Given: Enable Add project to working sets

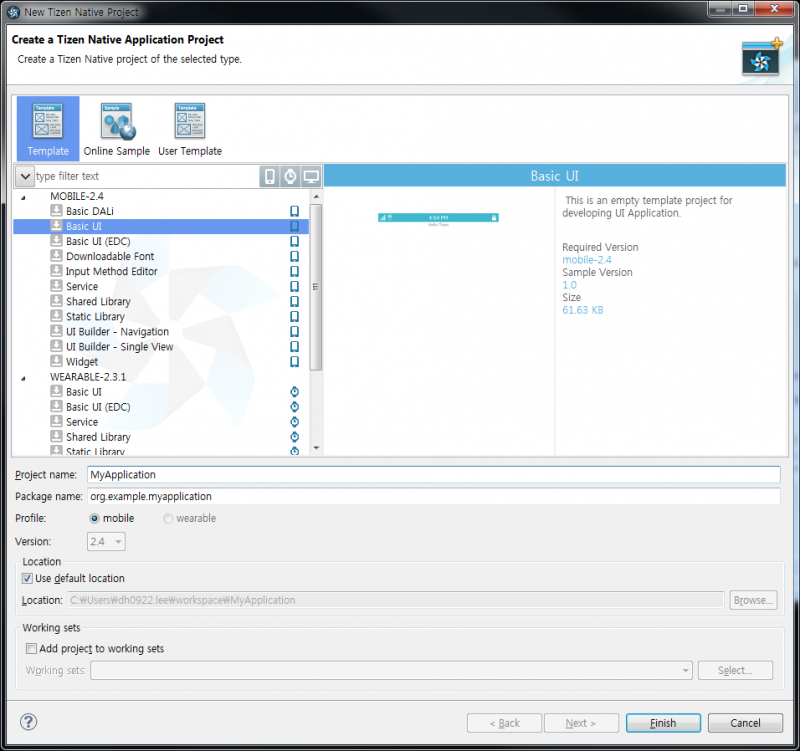Looking at the screenshot, I should [32, 649].
